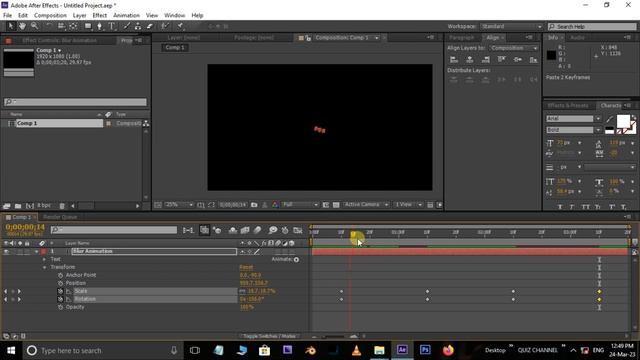Screen dimensions: 640x360
Task: Click align layers right icon
Action: pyautogui.click(x=486, y=60)
